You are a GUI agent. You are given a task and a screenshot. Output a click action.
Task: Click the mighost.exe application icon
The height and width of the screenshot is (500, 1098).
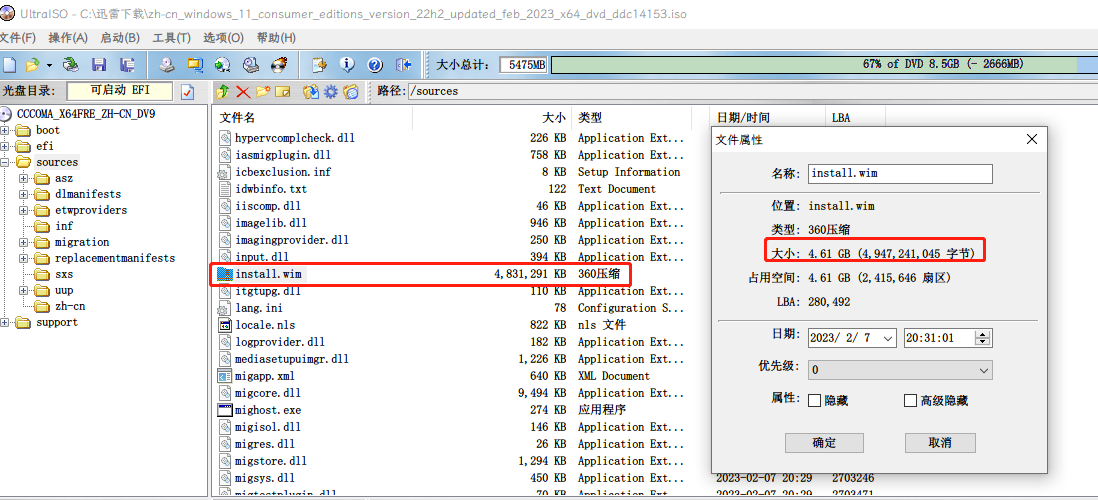point(225,410)
